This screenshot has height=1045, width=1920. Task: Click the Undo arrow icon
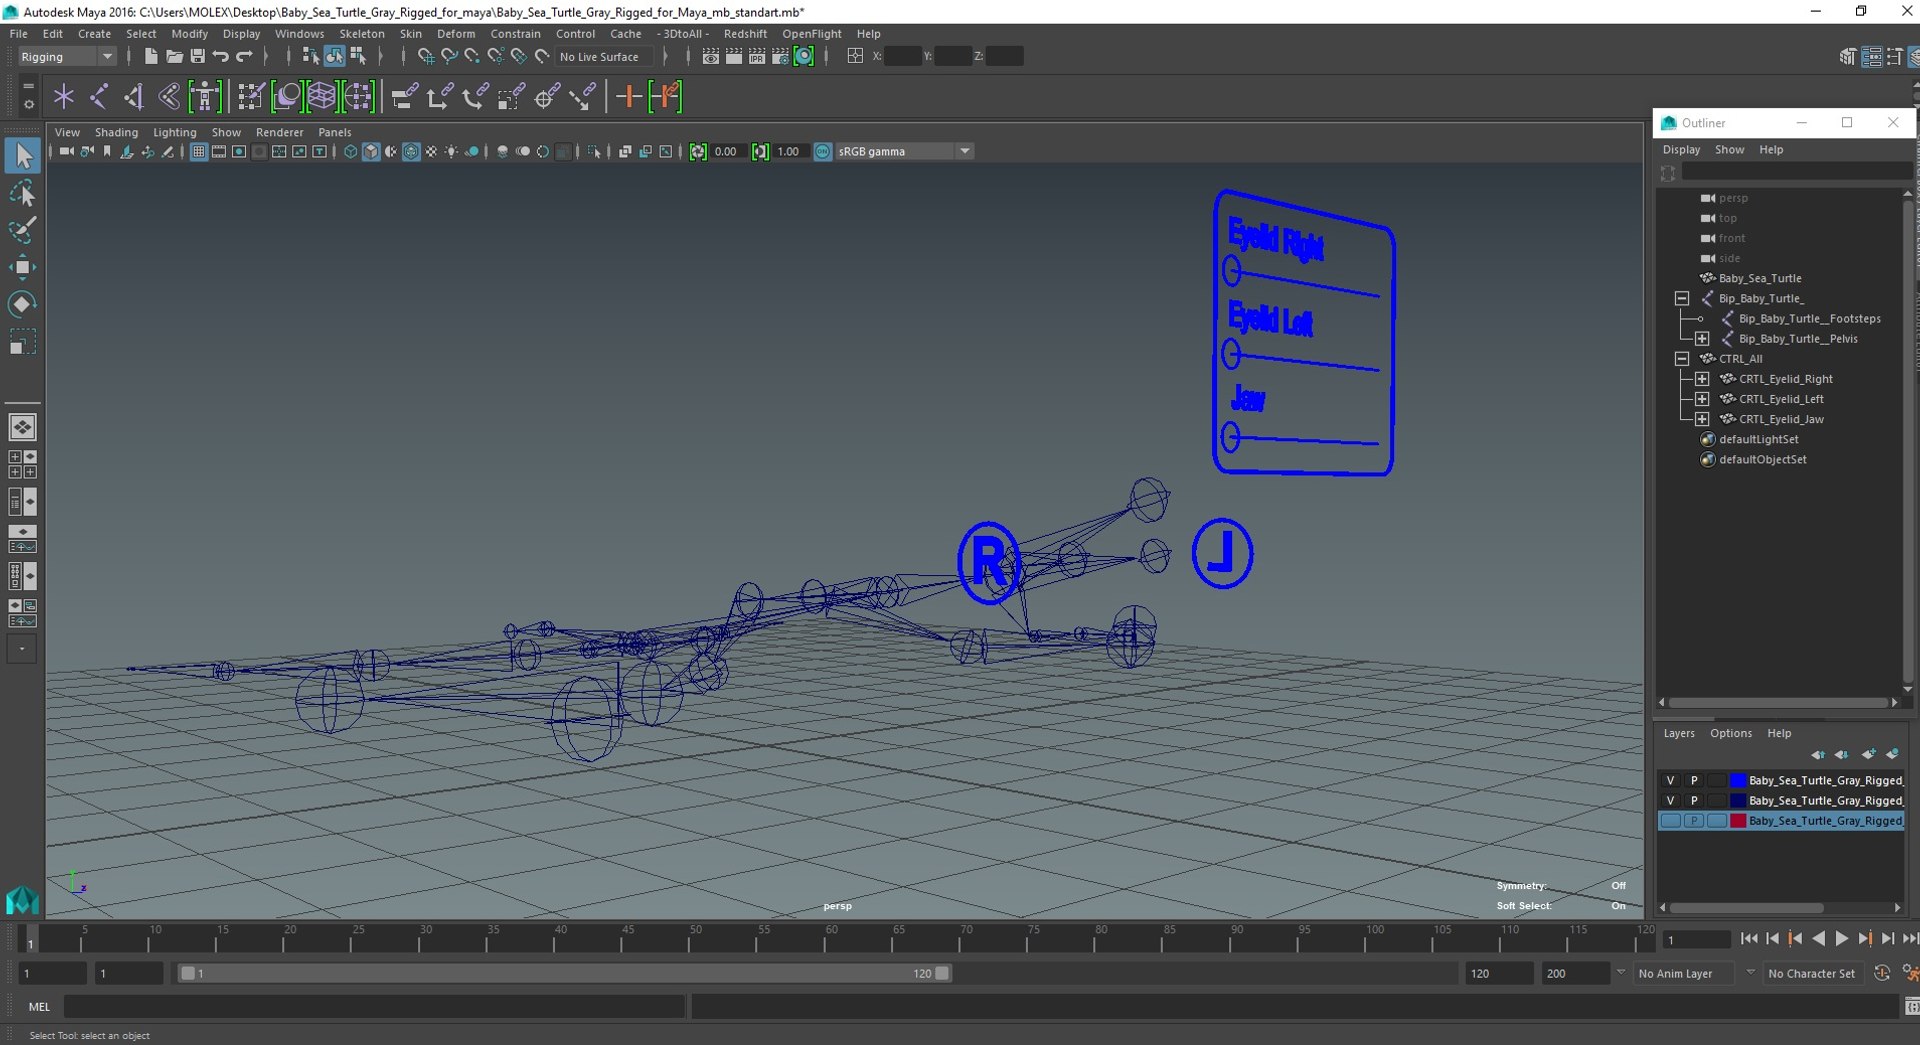[x=221, y=57]
